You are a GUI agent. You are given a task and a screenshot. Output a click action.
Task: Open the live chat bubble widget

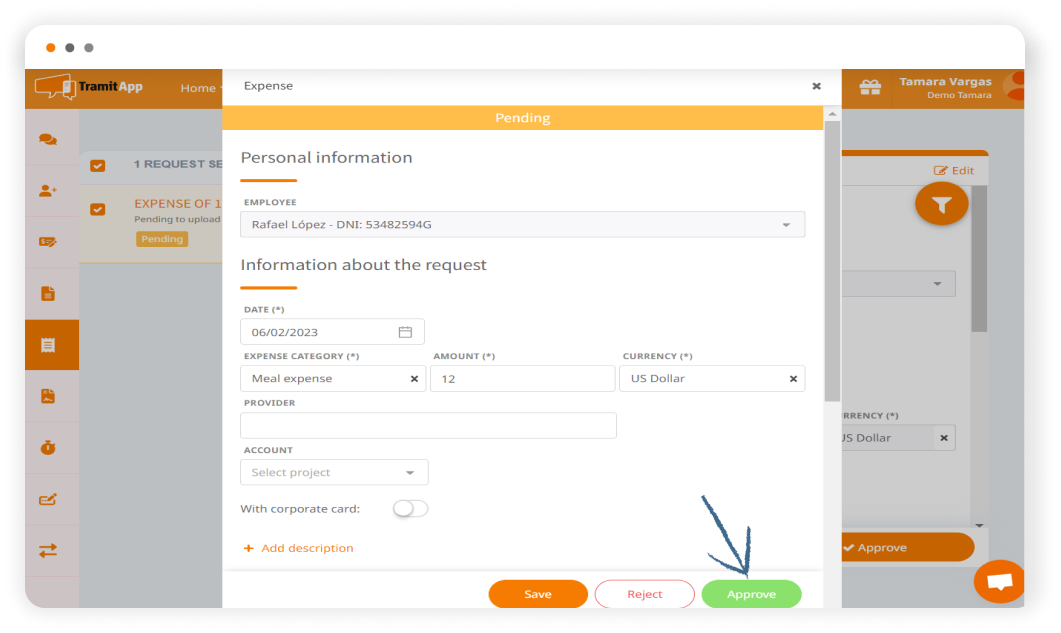click(x=999, y=581)
